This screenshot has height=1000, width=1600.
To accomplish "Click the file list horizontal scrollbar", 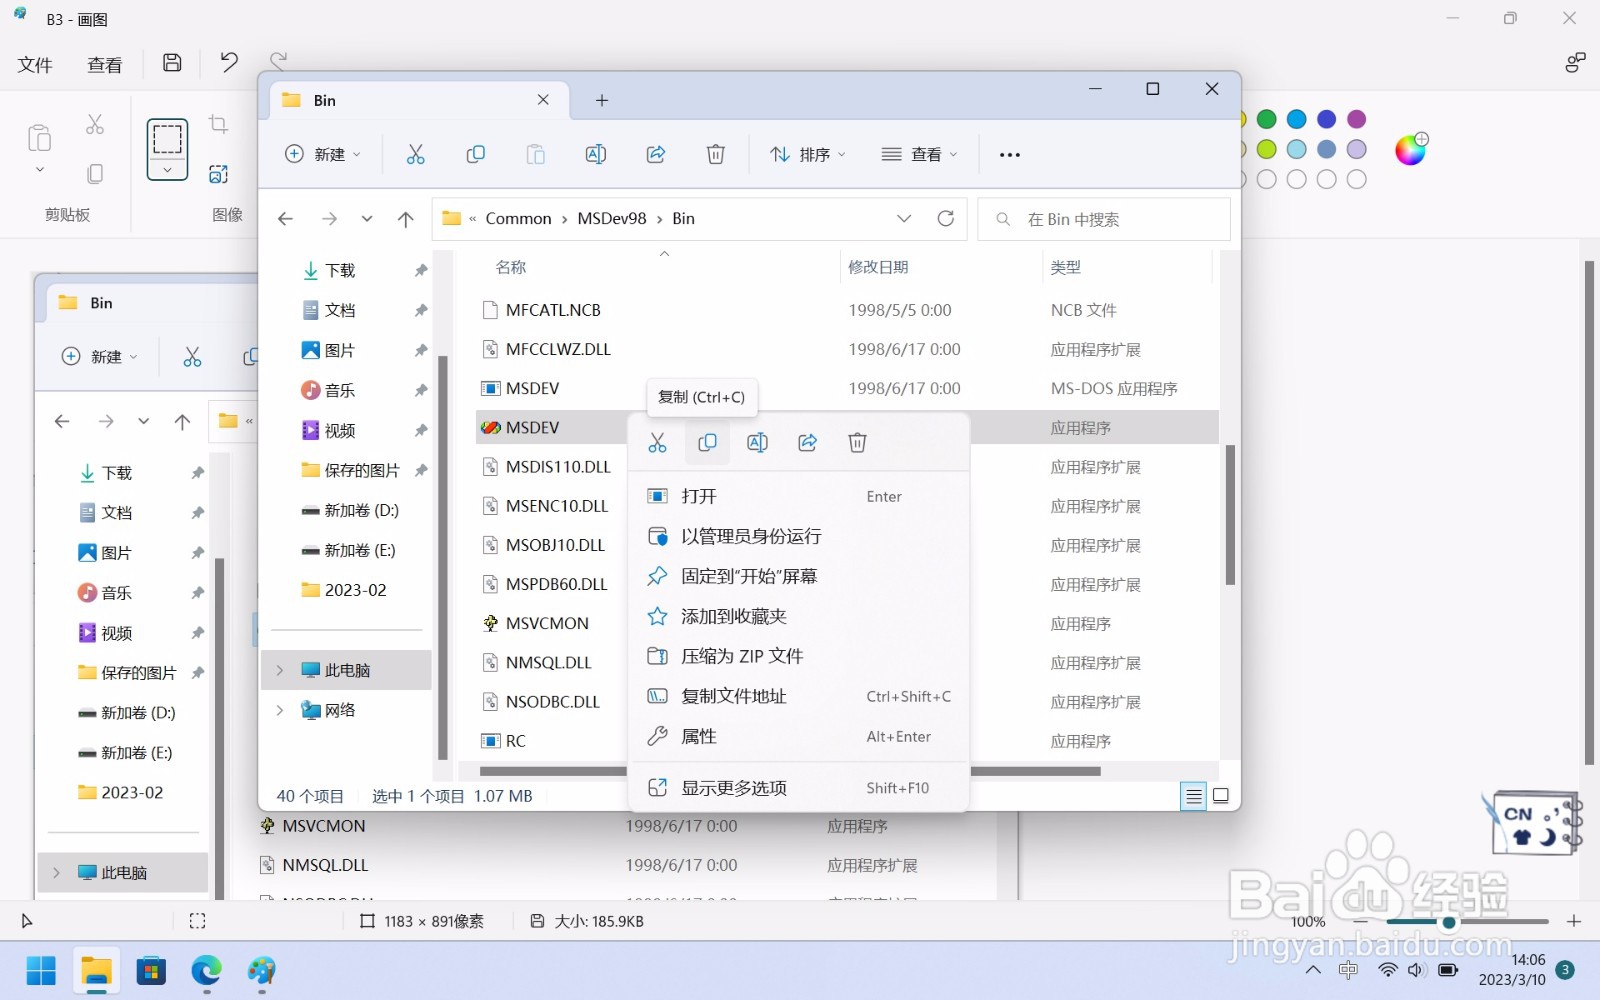I will coord(790,771).
